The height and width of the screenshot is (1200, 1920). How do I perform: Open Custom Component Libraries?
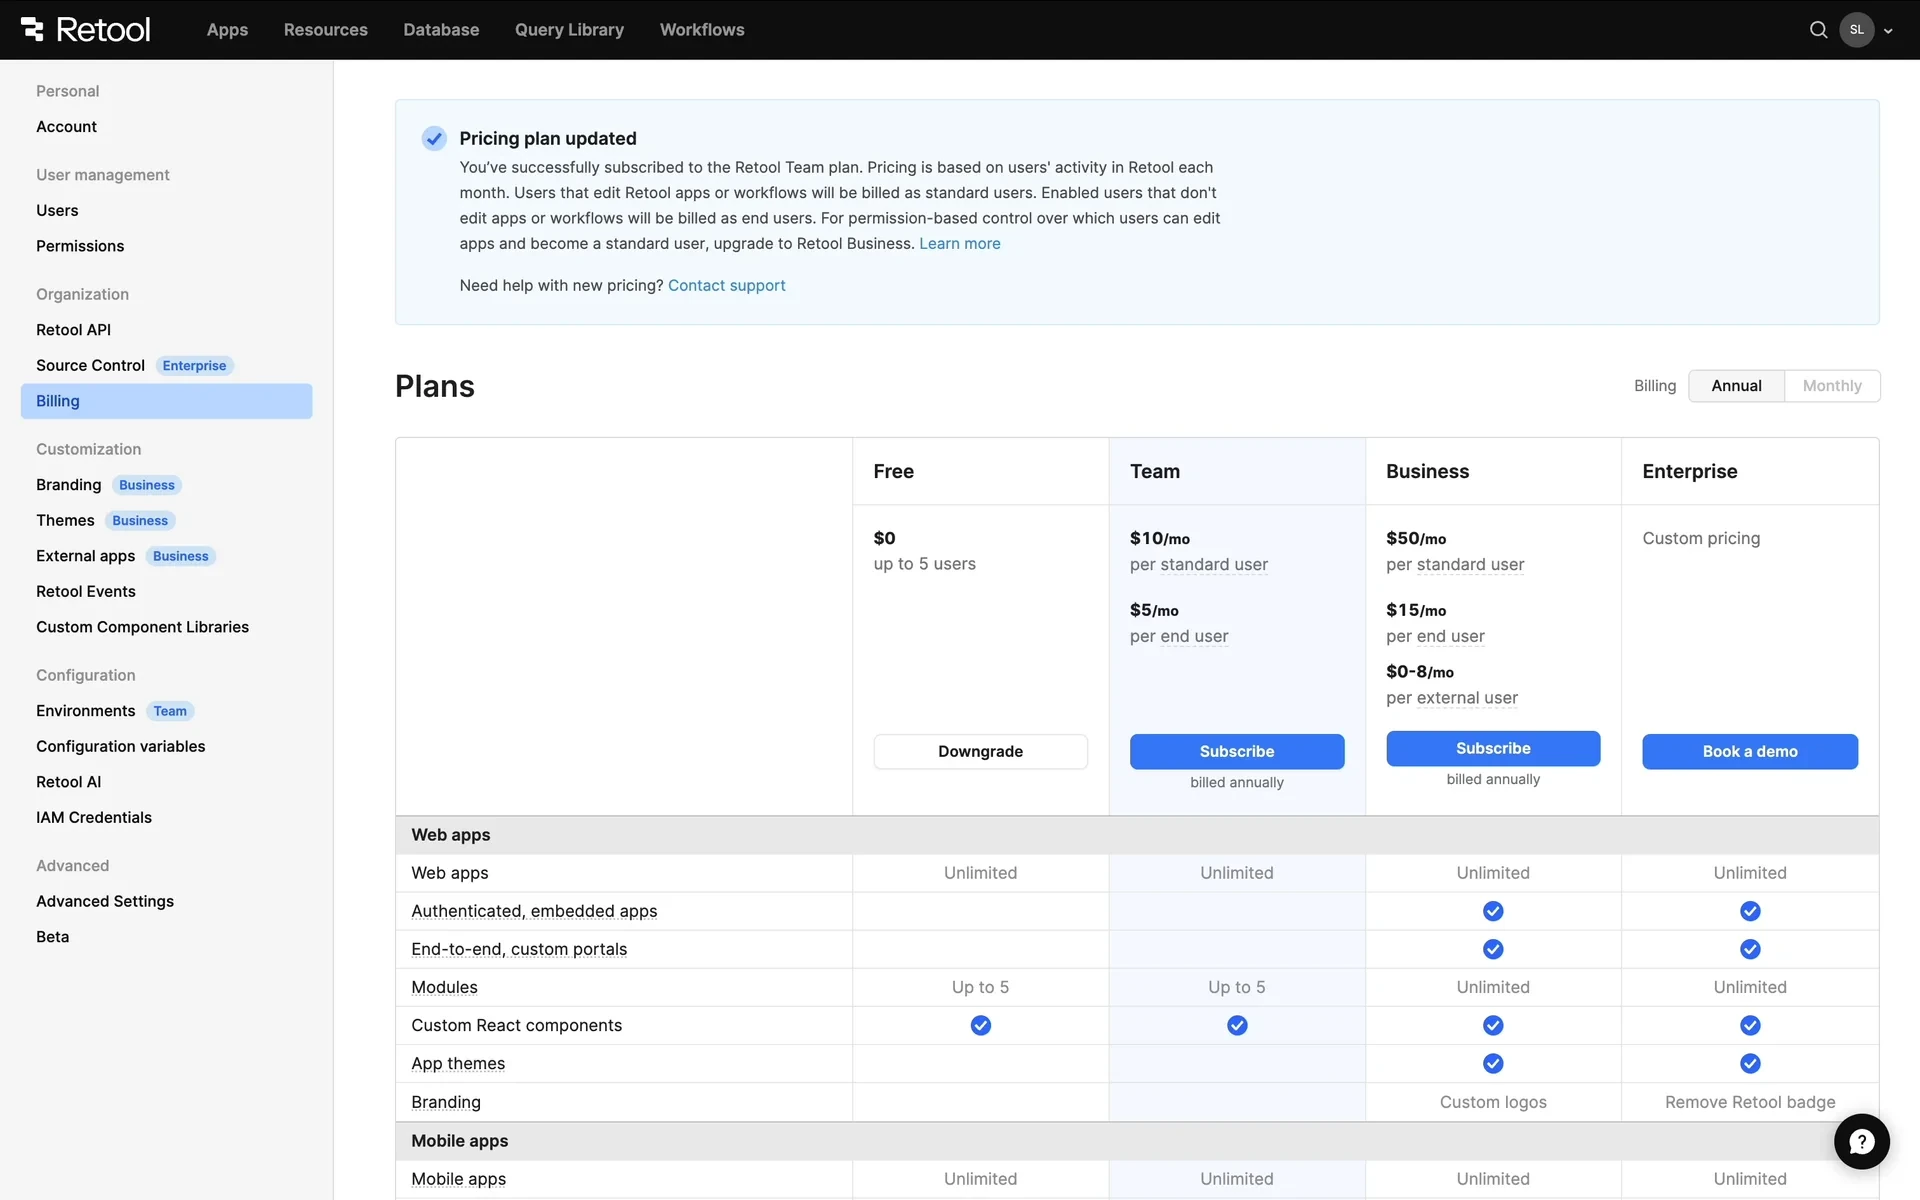(x=142, y=627)
